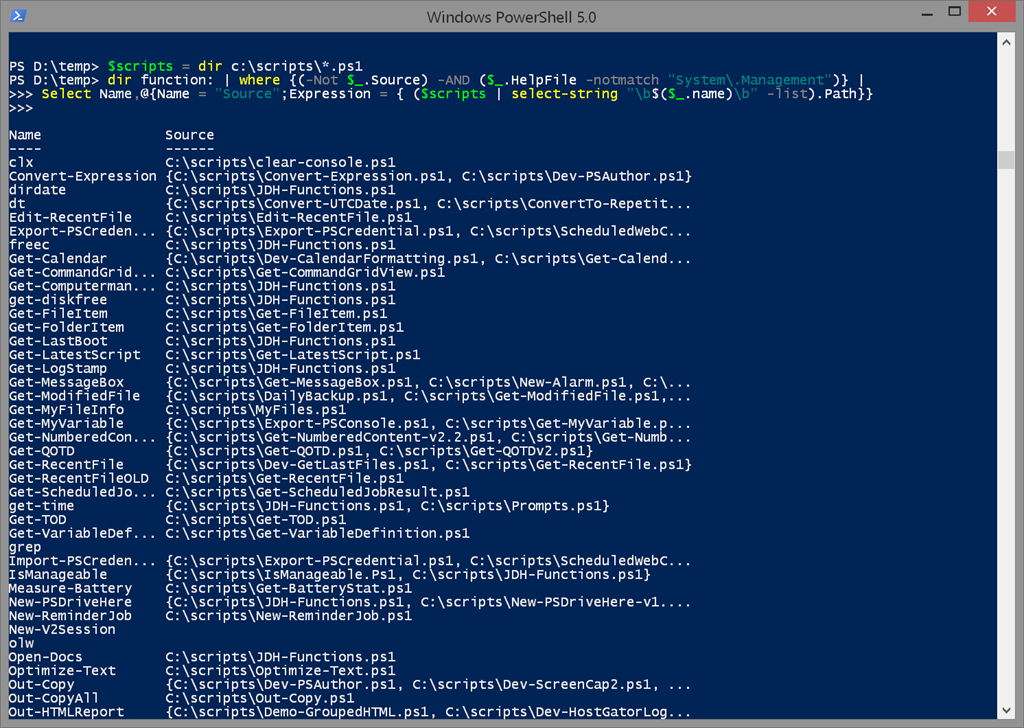Click the scrollbar up arrow
Screen dimensions: 1024x728
(x=1006, y=42)
